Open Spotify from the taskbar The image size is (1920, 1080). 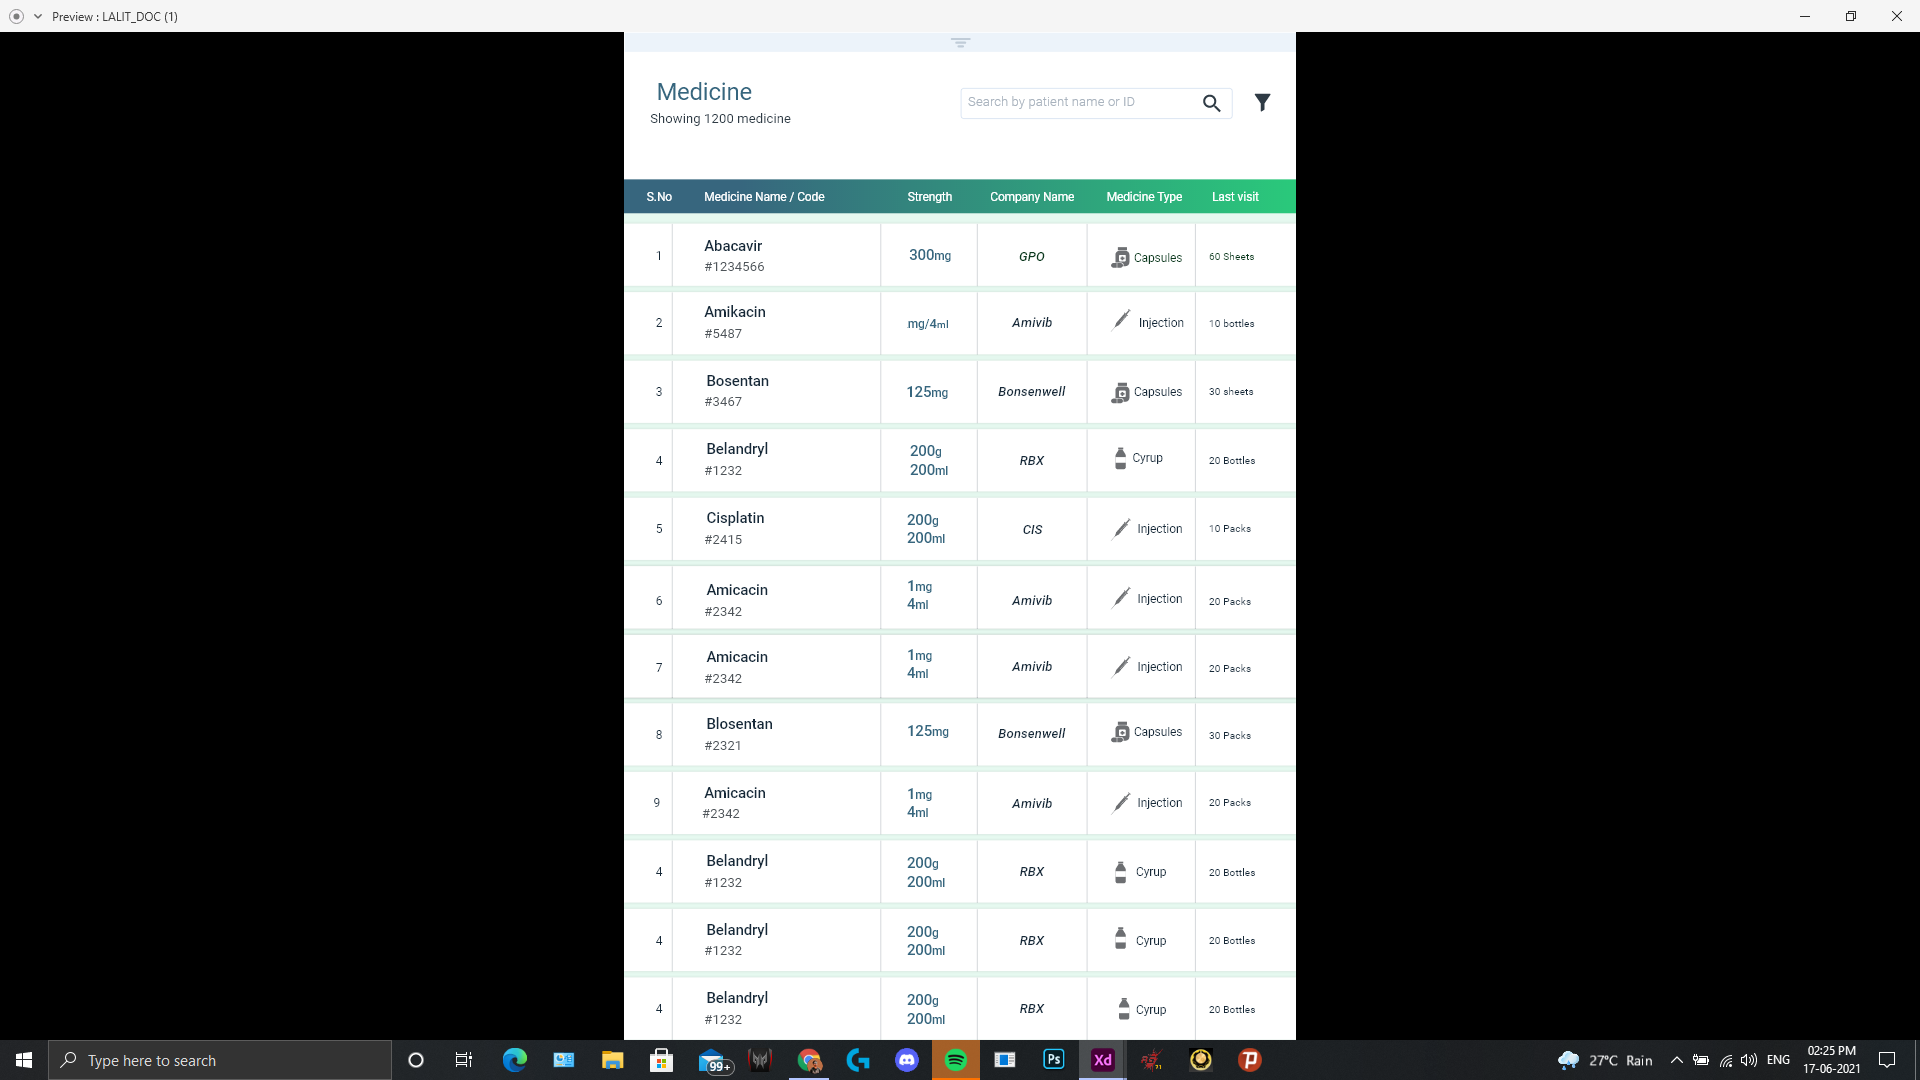(x=957, y=1060)
